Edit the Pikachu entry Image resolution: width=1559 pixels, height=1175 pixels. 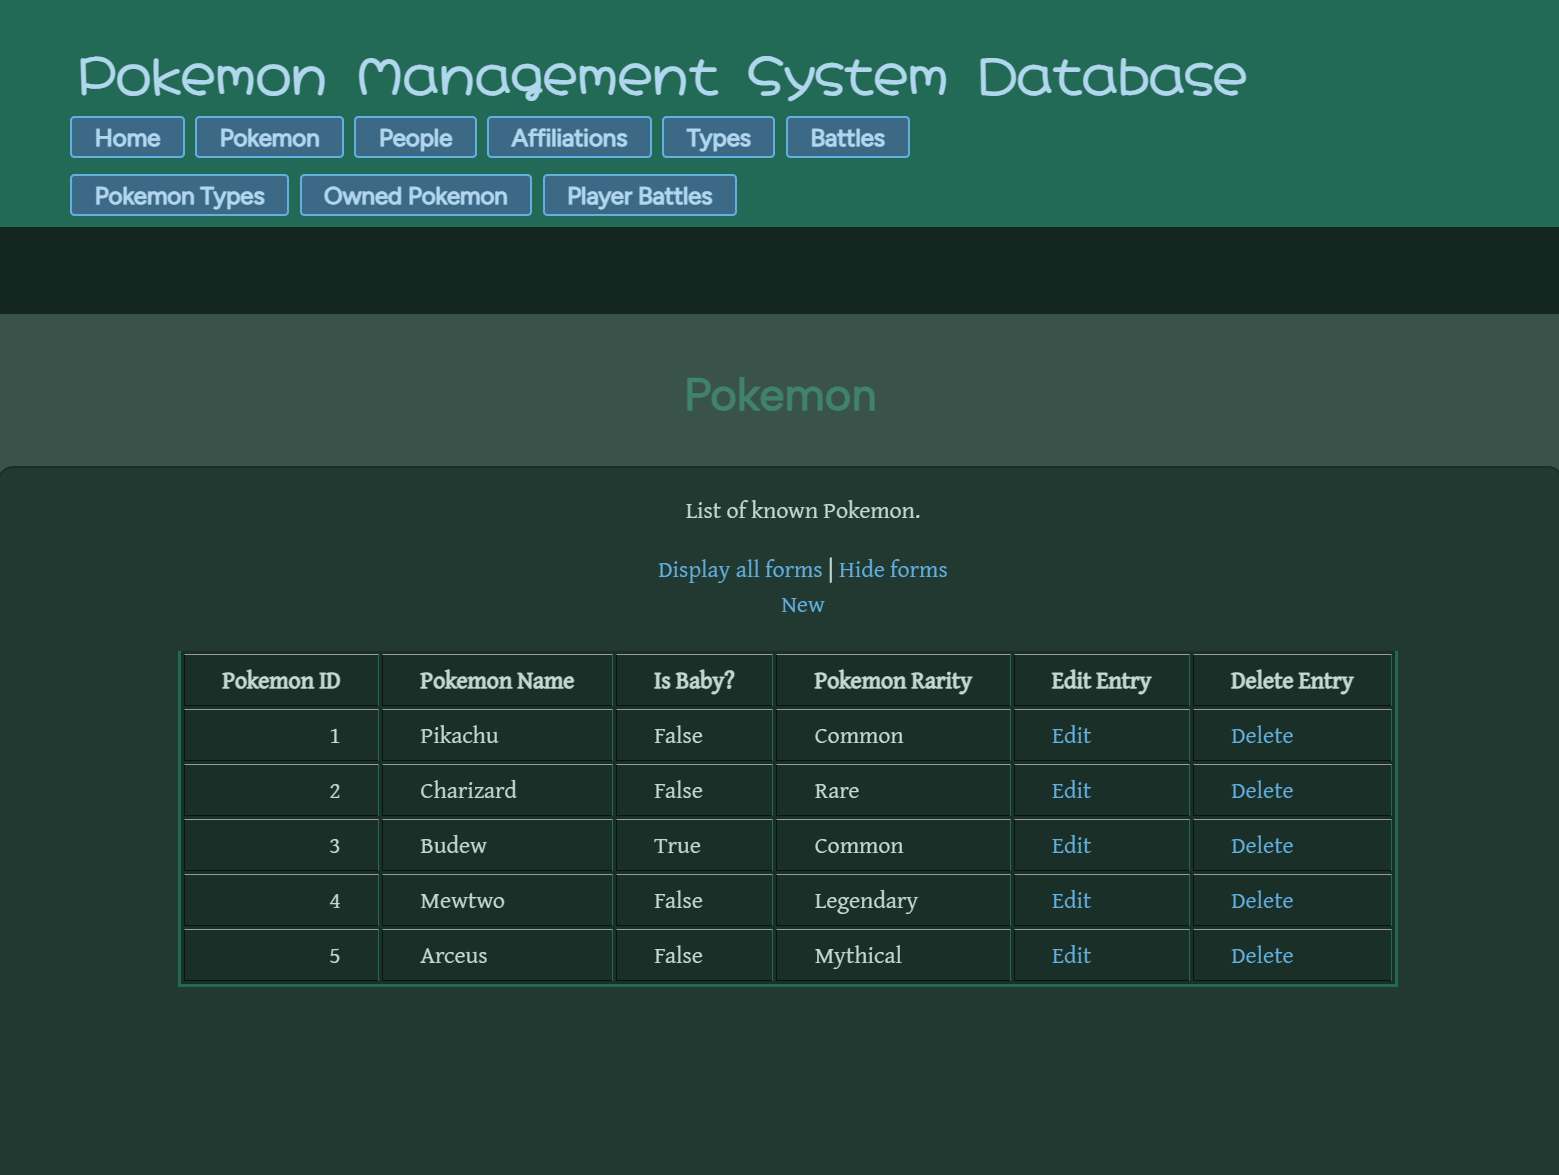point(1071,736)
